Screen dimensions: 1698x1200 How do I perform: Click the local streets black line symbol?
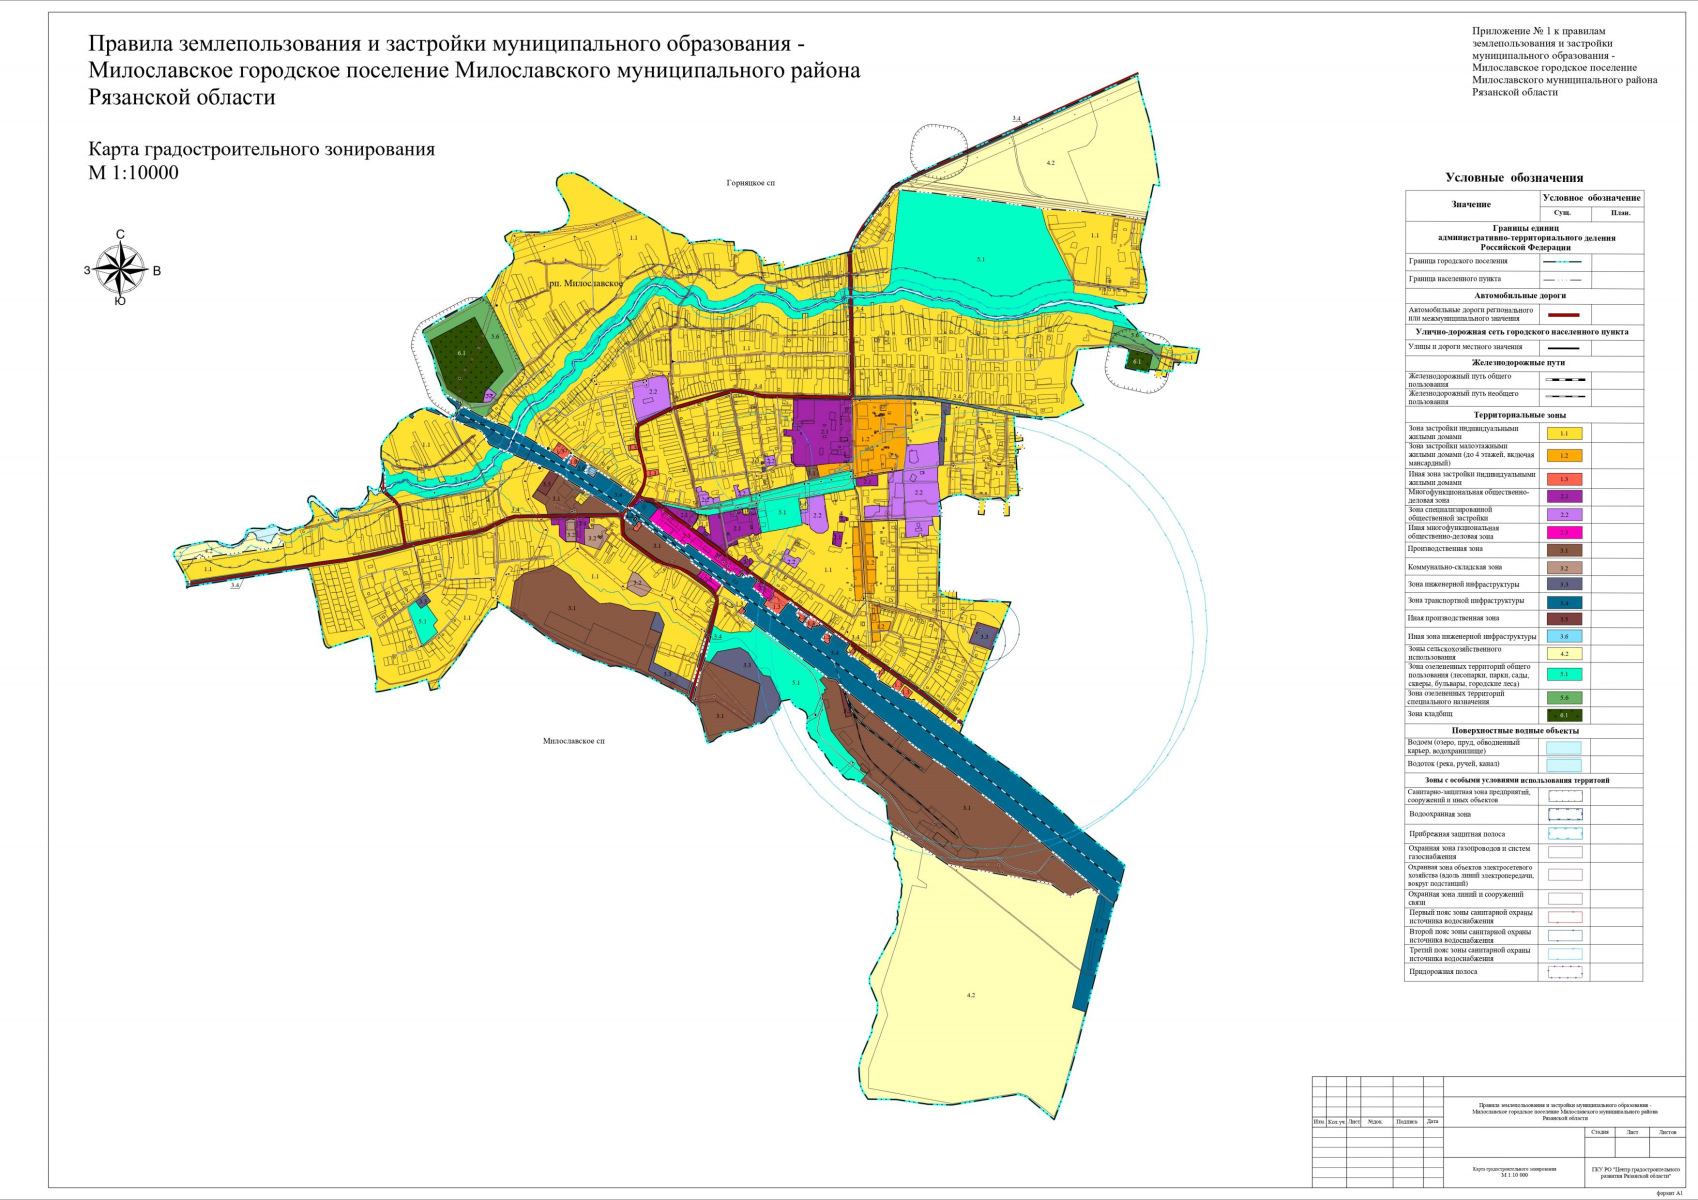(1564, 348)
